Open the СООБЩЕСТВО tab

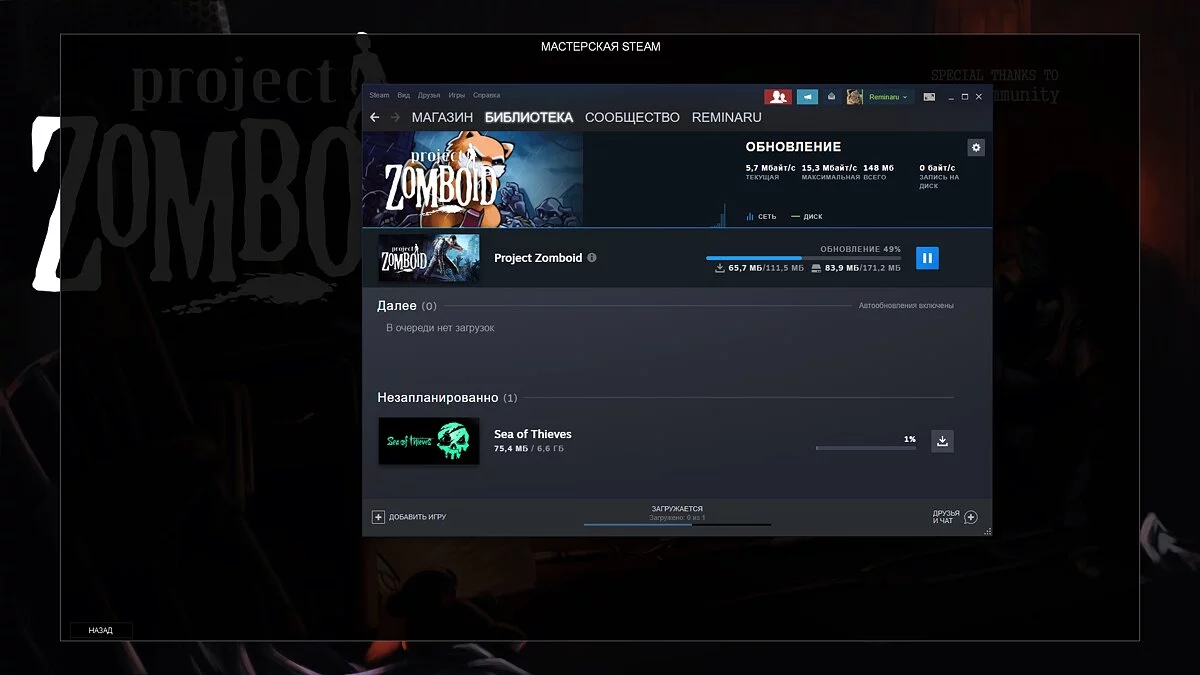[632, 118]
